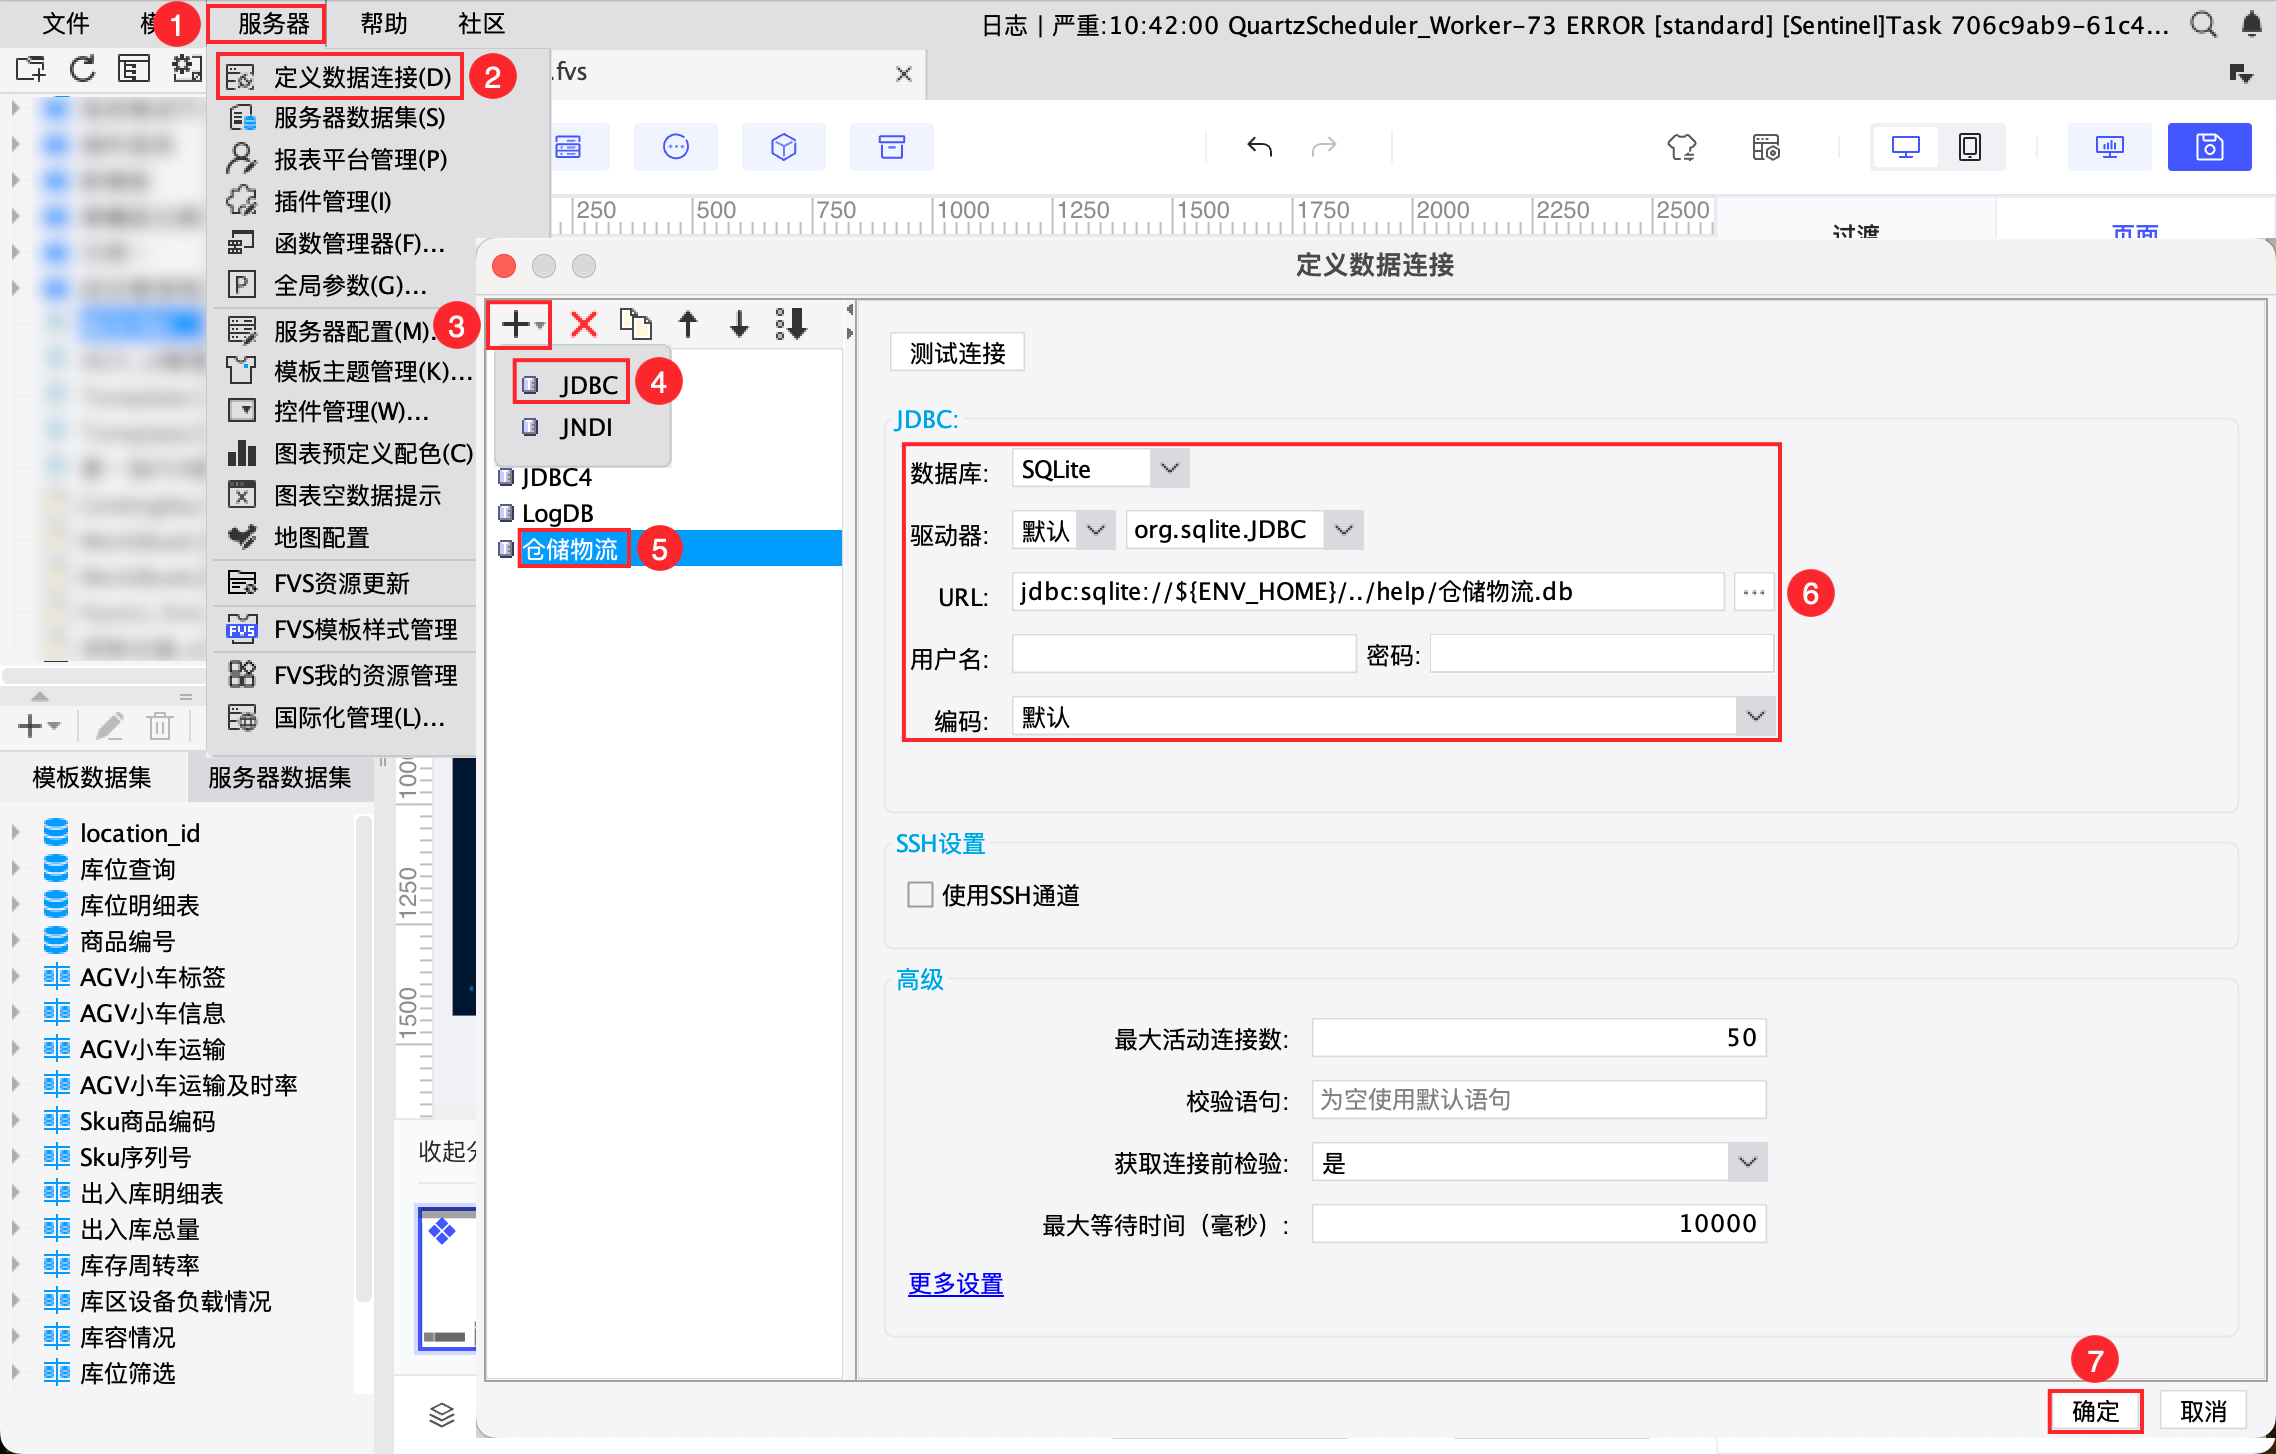Image resolution: width=2276 pixels, height=1454 pixels.
Task: Open the 更多设置 link
Action: (955, 1283)
